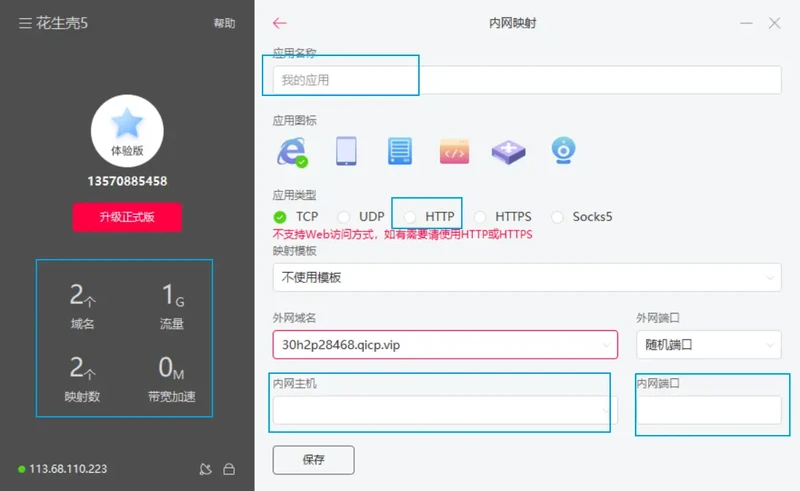The width and height of the screenshot is (800, 491).
Task: Open the 外网域名 domain dropdown
Action: click(x=445, y=345)
